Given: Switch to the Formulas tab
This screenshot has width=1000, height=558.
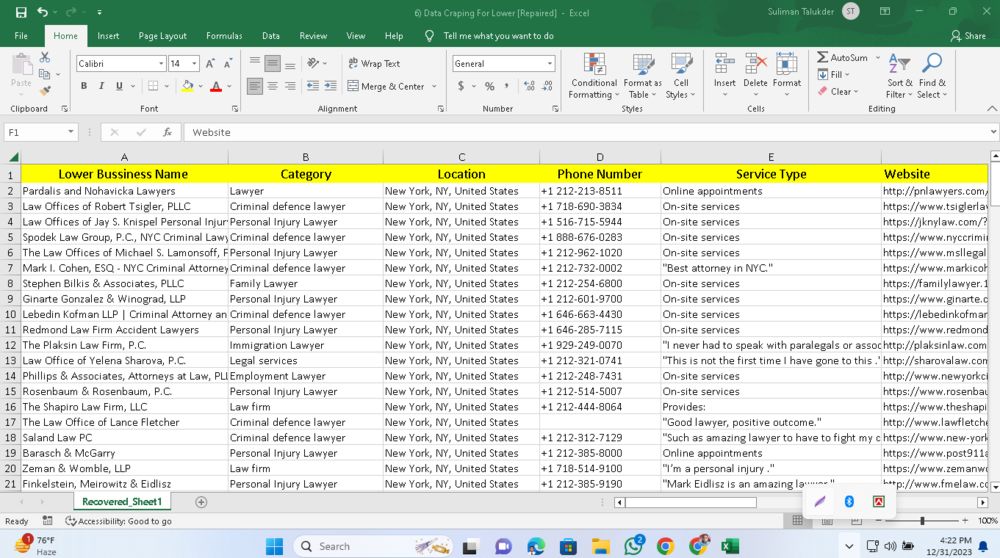Looking at the screenshot, I should click(x=224, y=36).
